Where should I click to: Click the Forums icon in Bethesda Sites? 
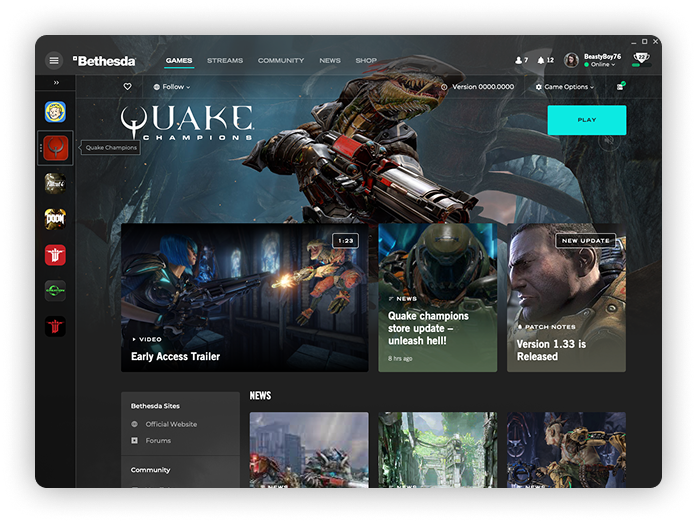134,440
